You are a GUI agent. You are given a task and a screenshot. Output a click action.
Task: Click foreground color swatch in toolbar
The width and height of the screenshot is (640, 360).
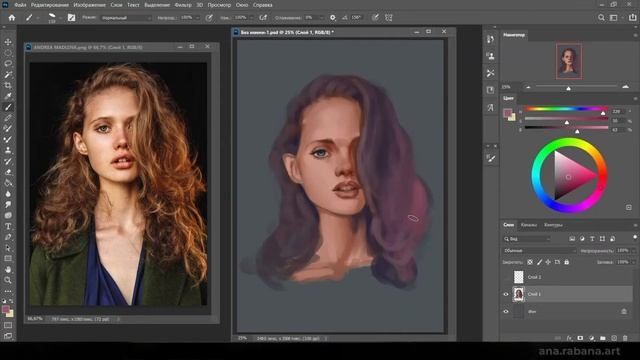[x=5, y=309]
